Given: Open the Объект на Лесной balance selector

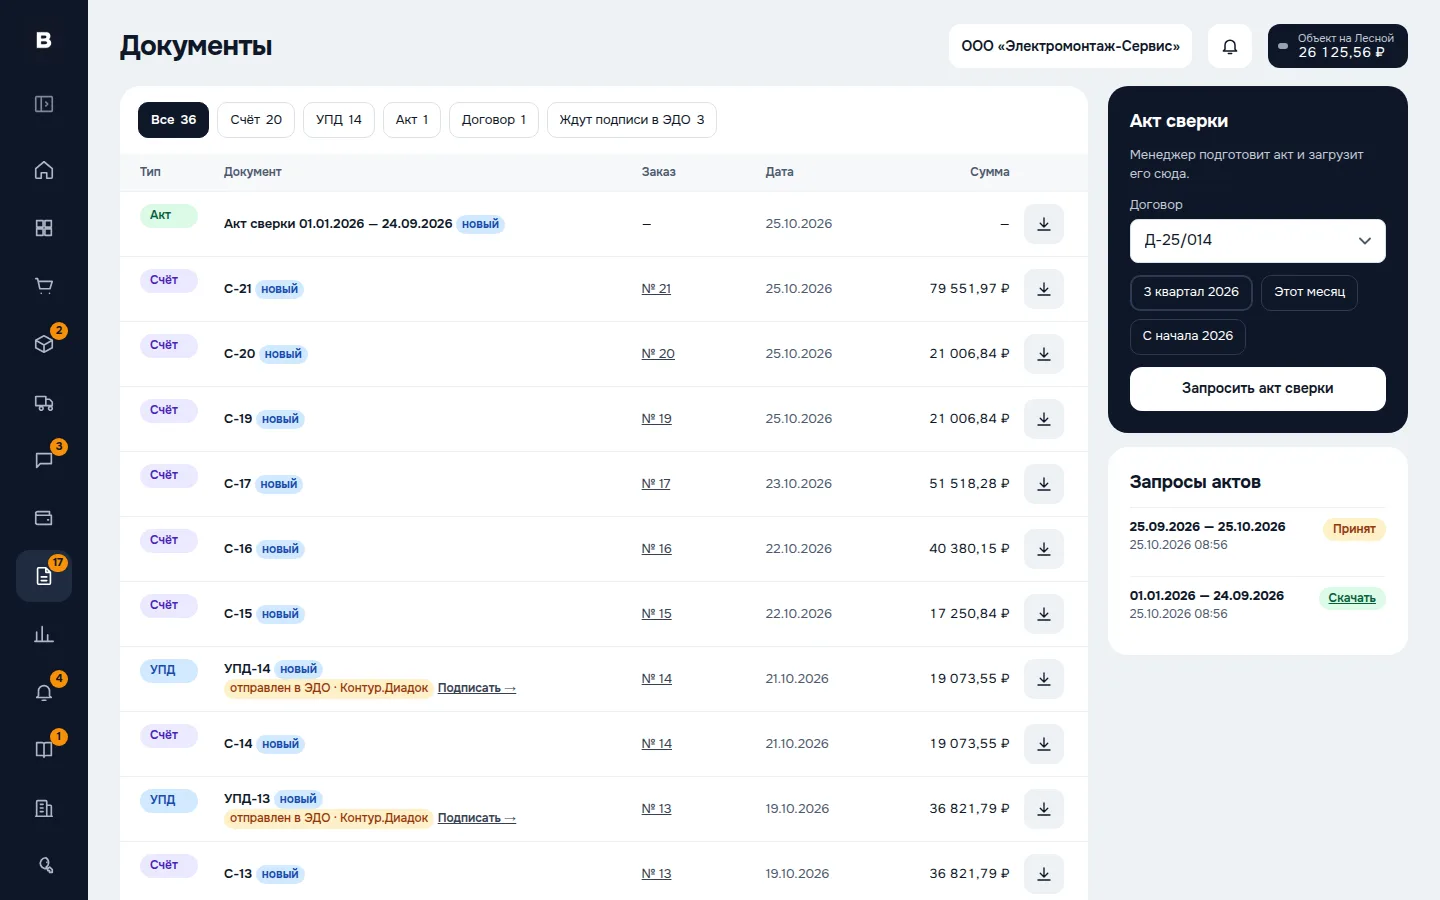Looking at the screenshot, I should [x=1338, y=46].
